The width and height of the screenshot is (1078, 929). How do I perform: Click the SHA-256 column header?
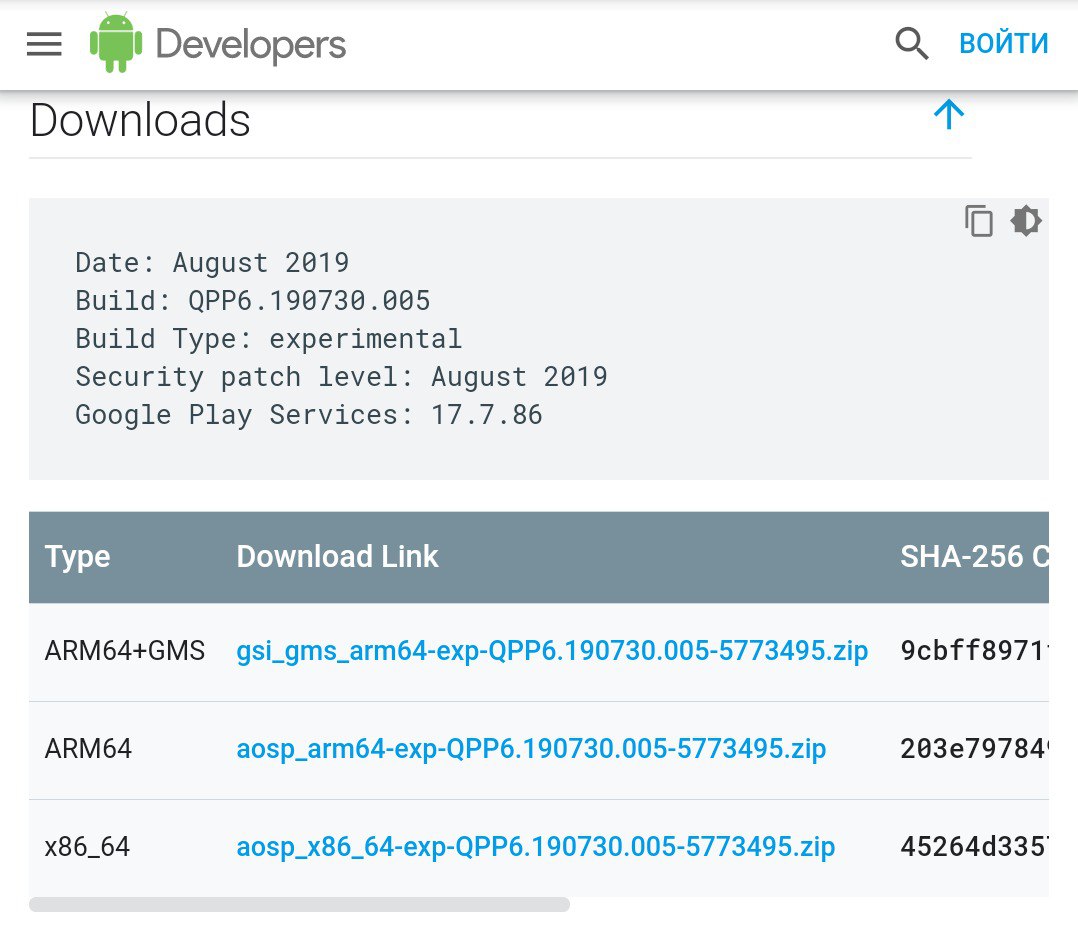click(974, 556)
